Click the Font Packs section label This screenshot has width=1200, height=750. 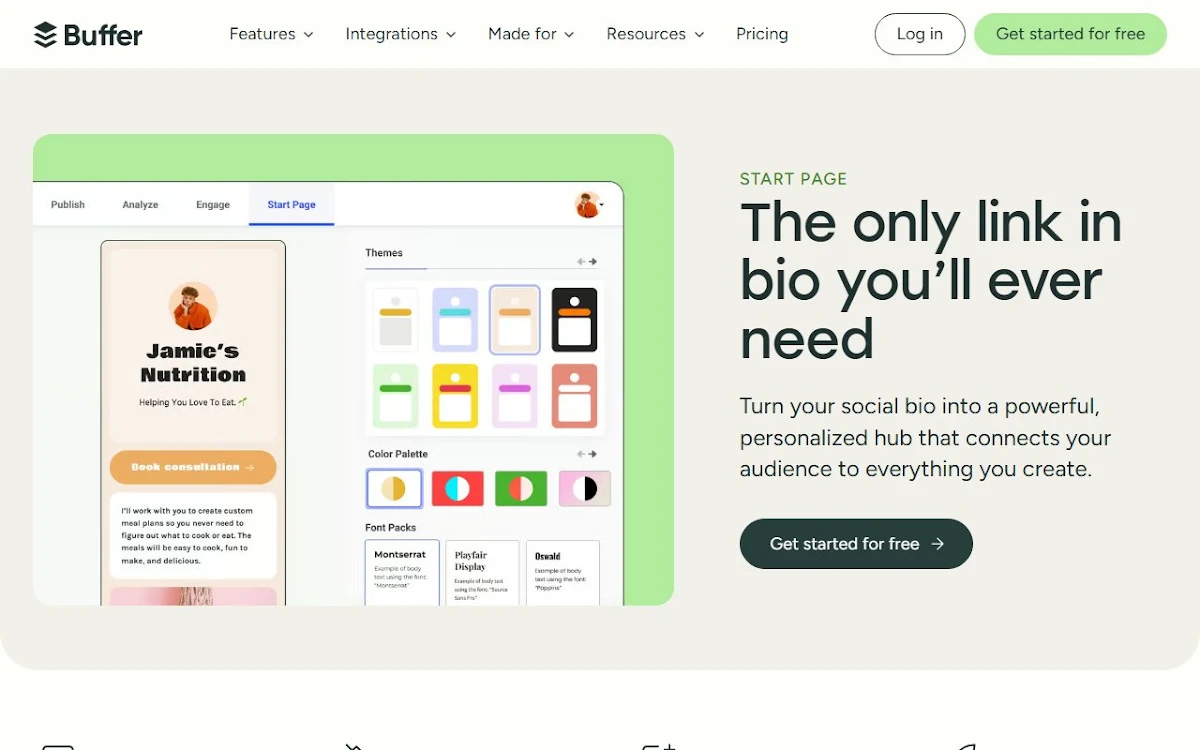click(391, 527)
